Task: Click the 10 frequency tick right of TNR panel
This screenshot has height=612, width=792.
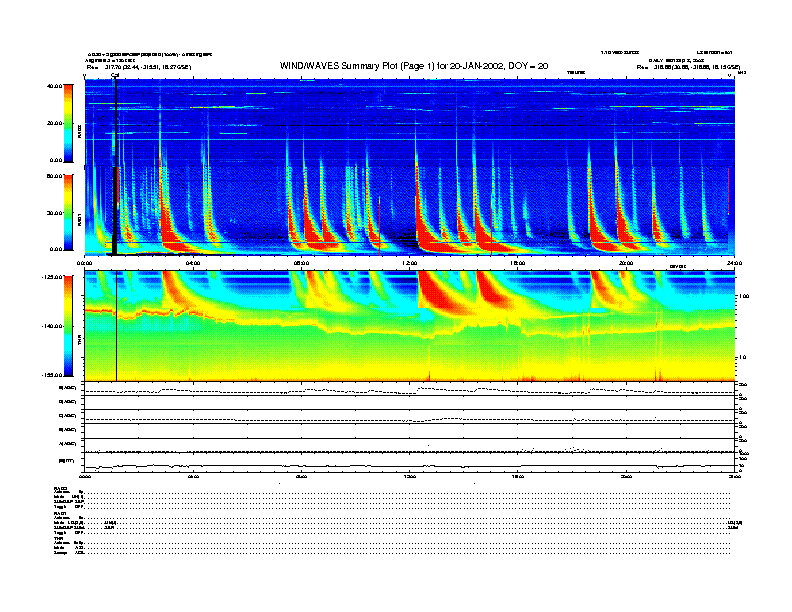Action: tap(742, 358)
